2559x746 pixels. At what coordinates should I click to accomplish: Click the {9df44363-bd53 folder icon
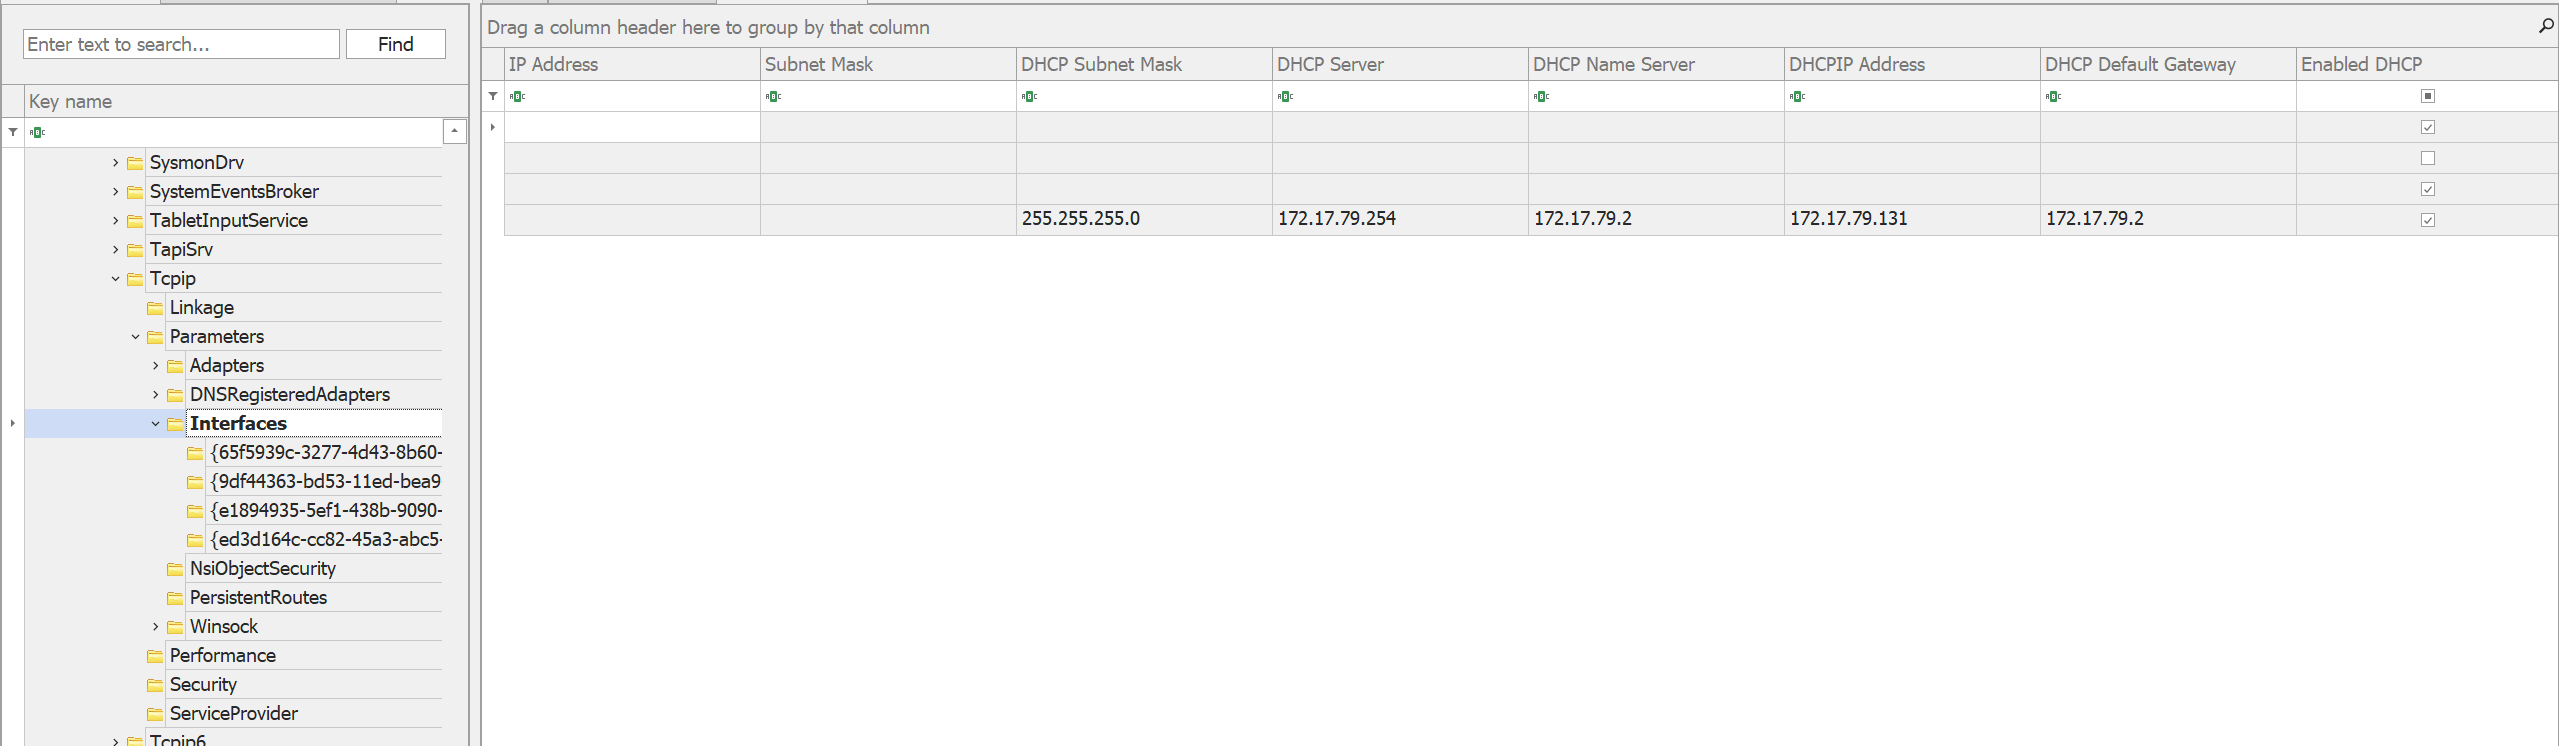point(195,482)
